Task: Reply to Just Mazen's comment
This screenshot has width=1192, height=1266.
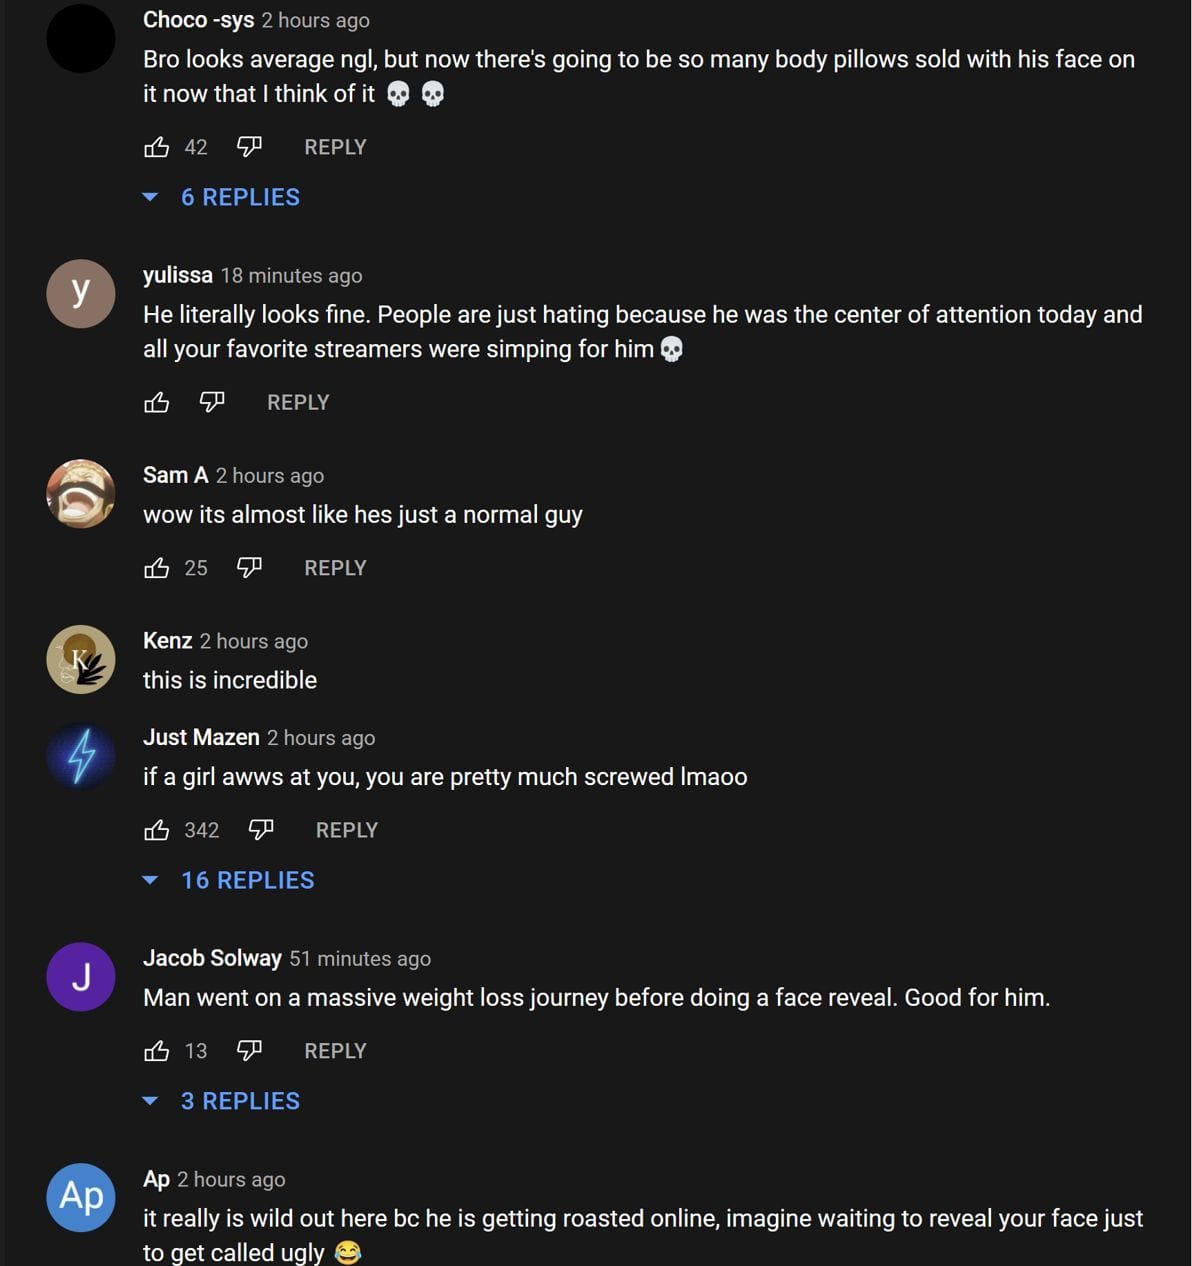Action: (346, 830)
